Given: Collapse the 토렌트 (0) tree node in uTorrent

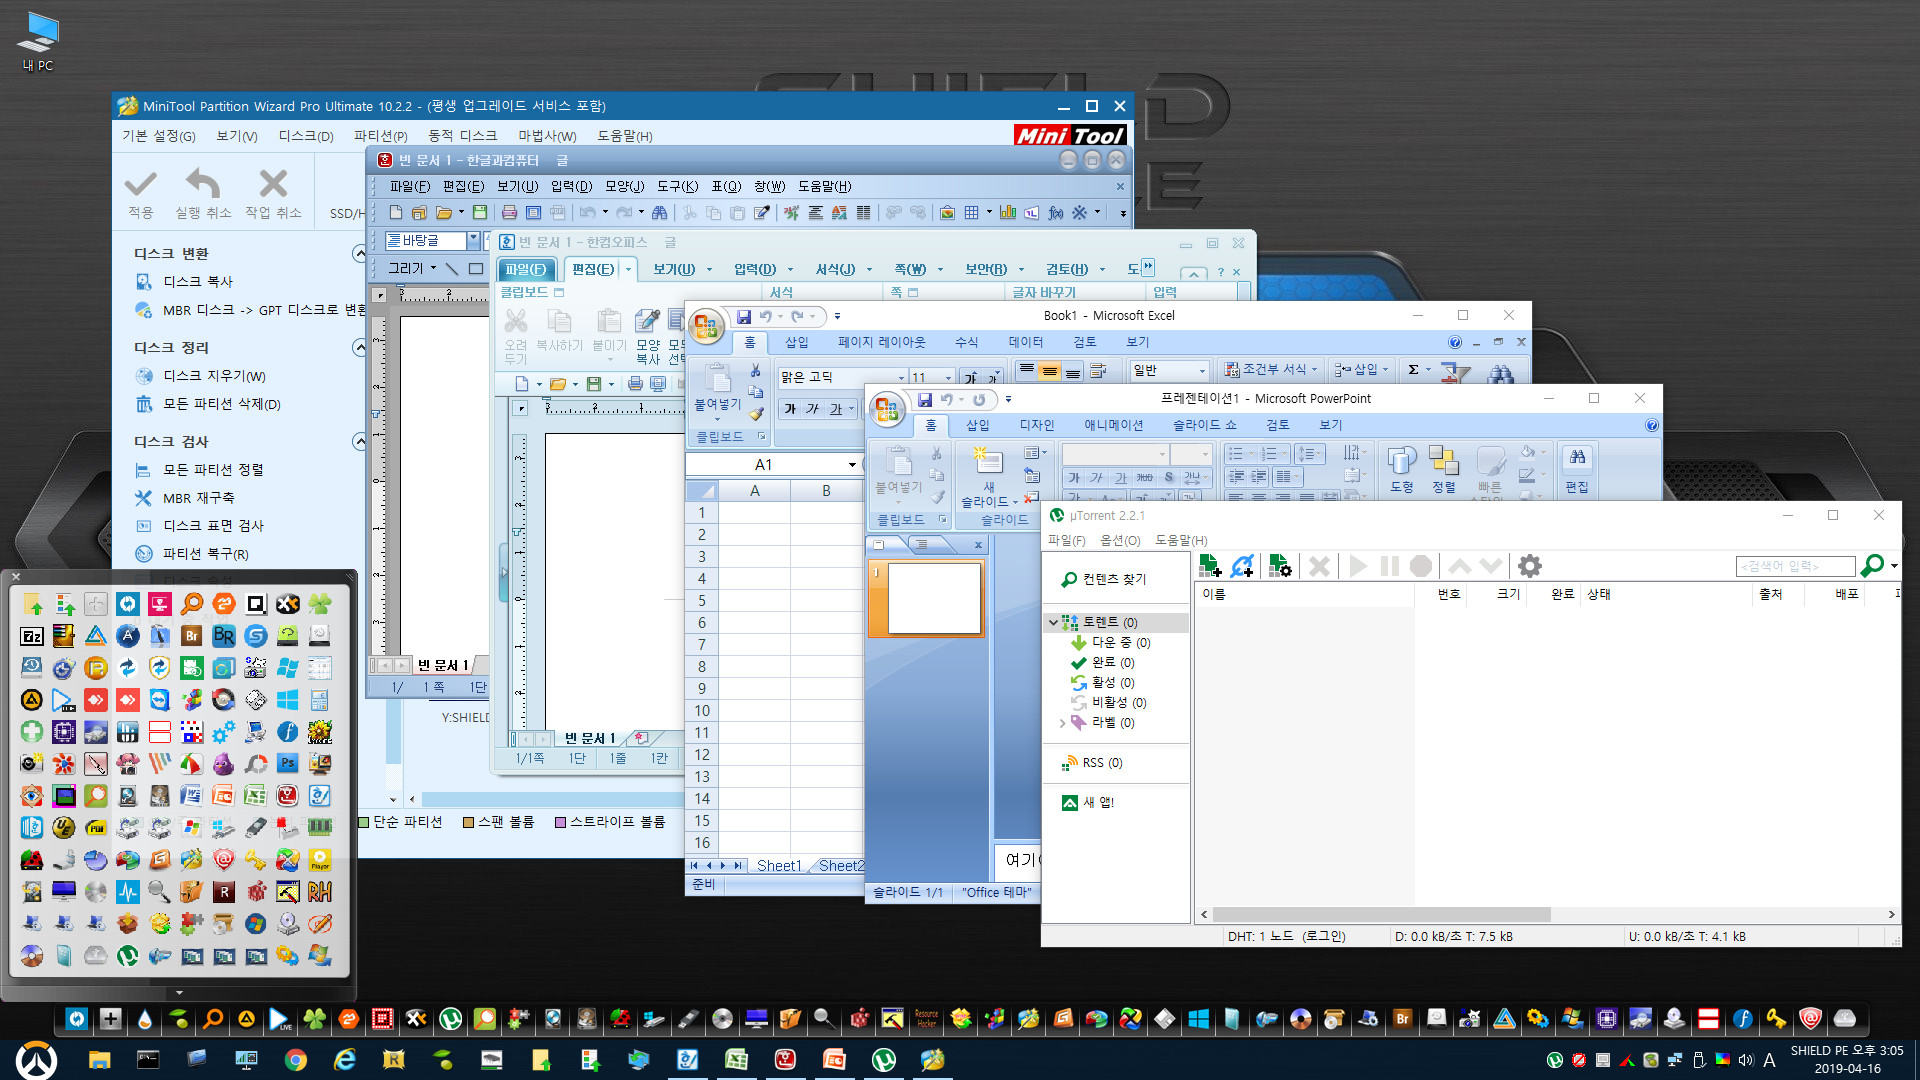Looking at the screenshot, I should [1053, 622].
